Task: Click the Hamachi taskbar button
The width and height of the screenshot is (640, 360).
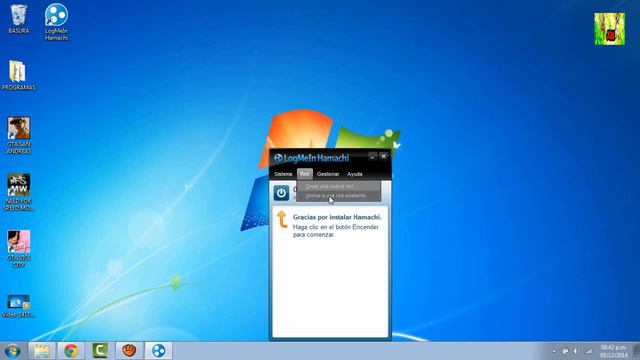Action: click(x=159, y=351)
